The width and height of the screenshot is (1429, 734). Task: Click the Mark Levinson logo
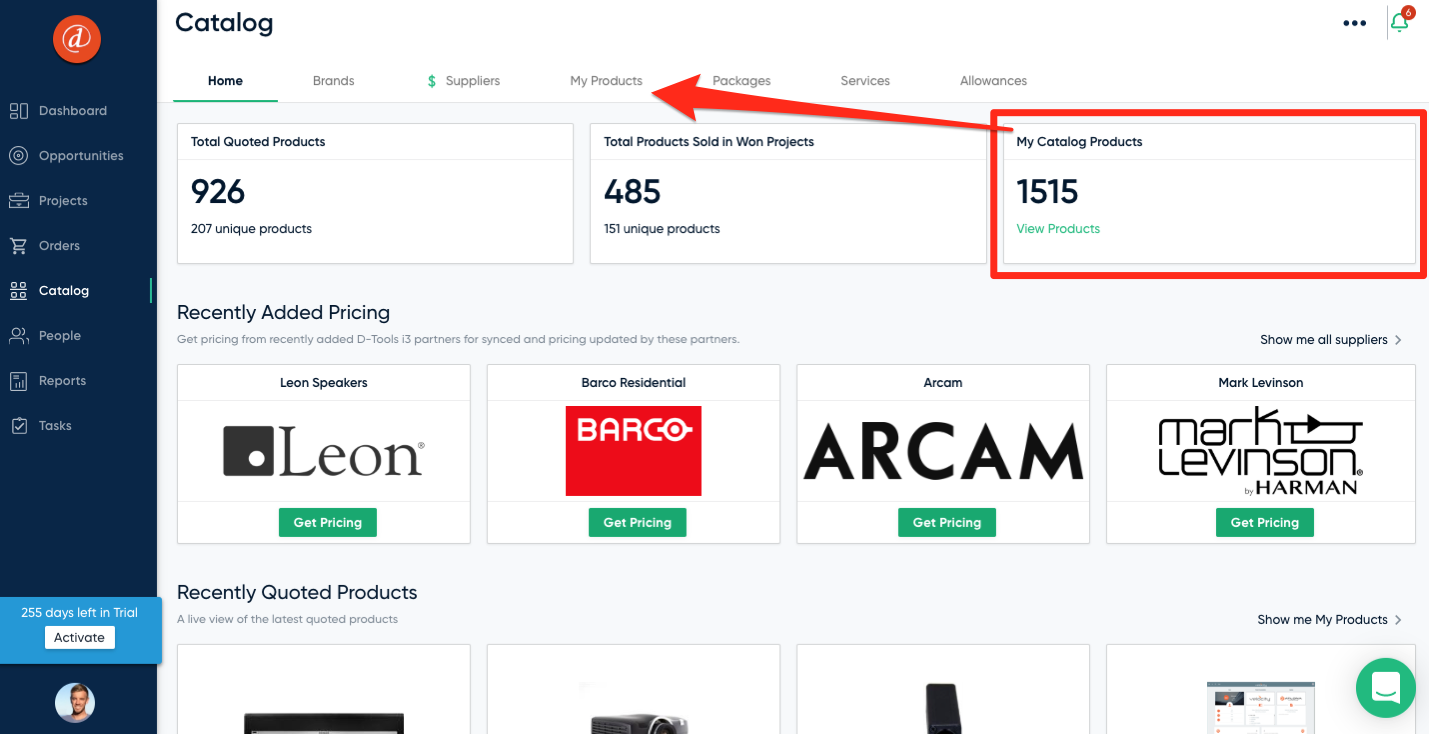point(1260,451)
